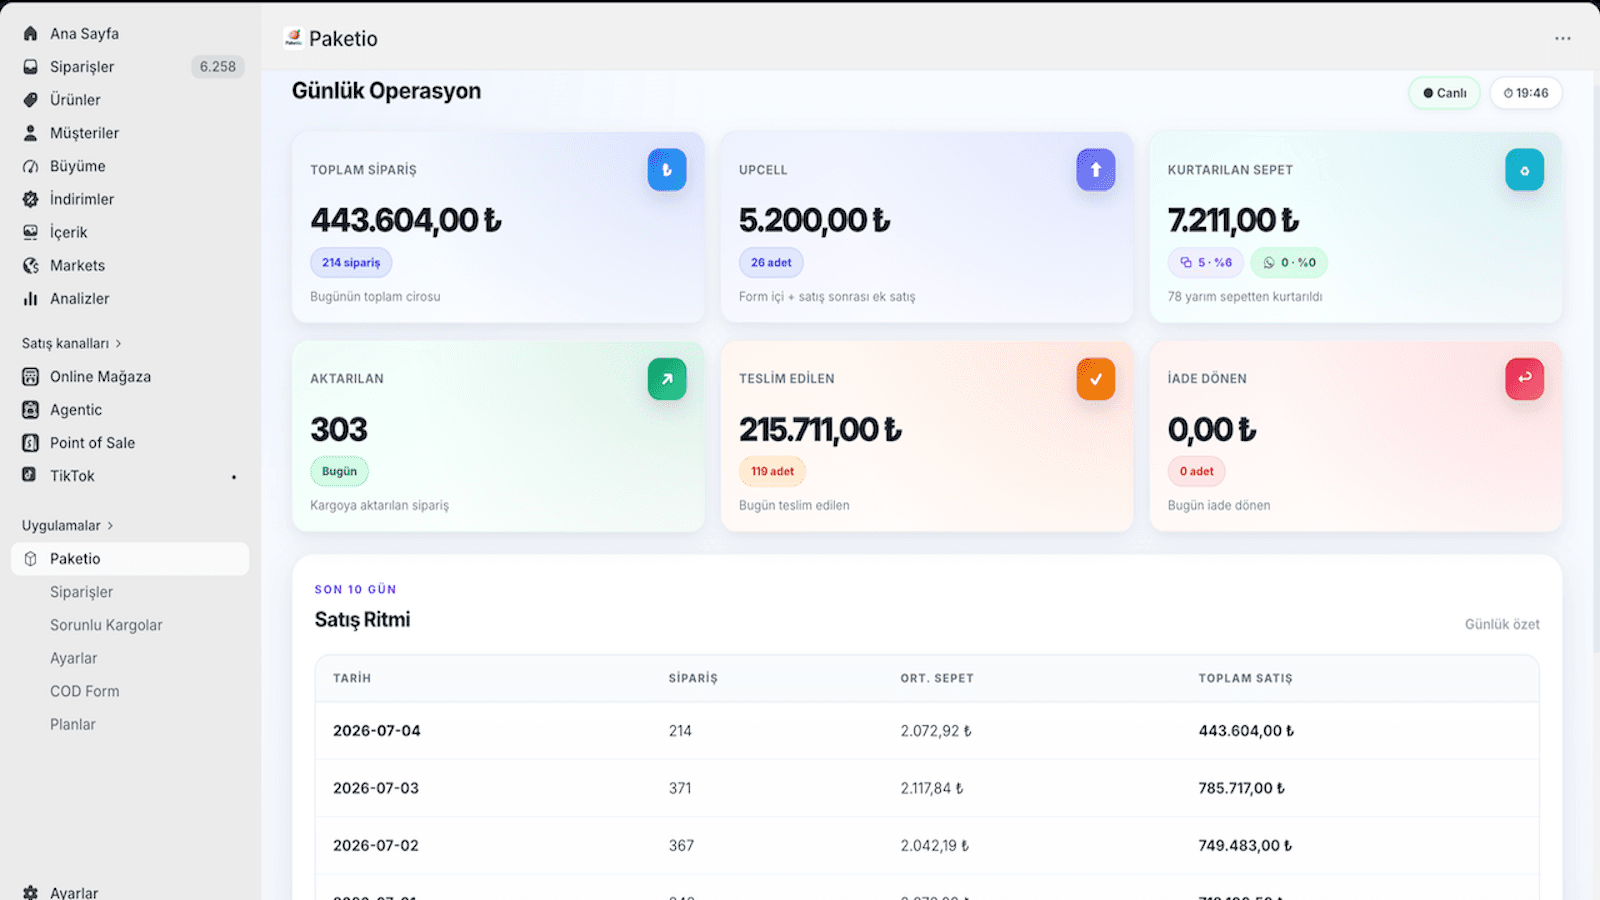Expand the Satış kanalları section chevron
Screen dimensions: 1600x900
(118, 343)
